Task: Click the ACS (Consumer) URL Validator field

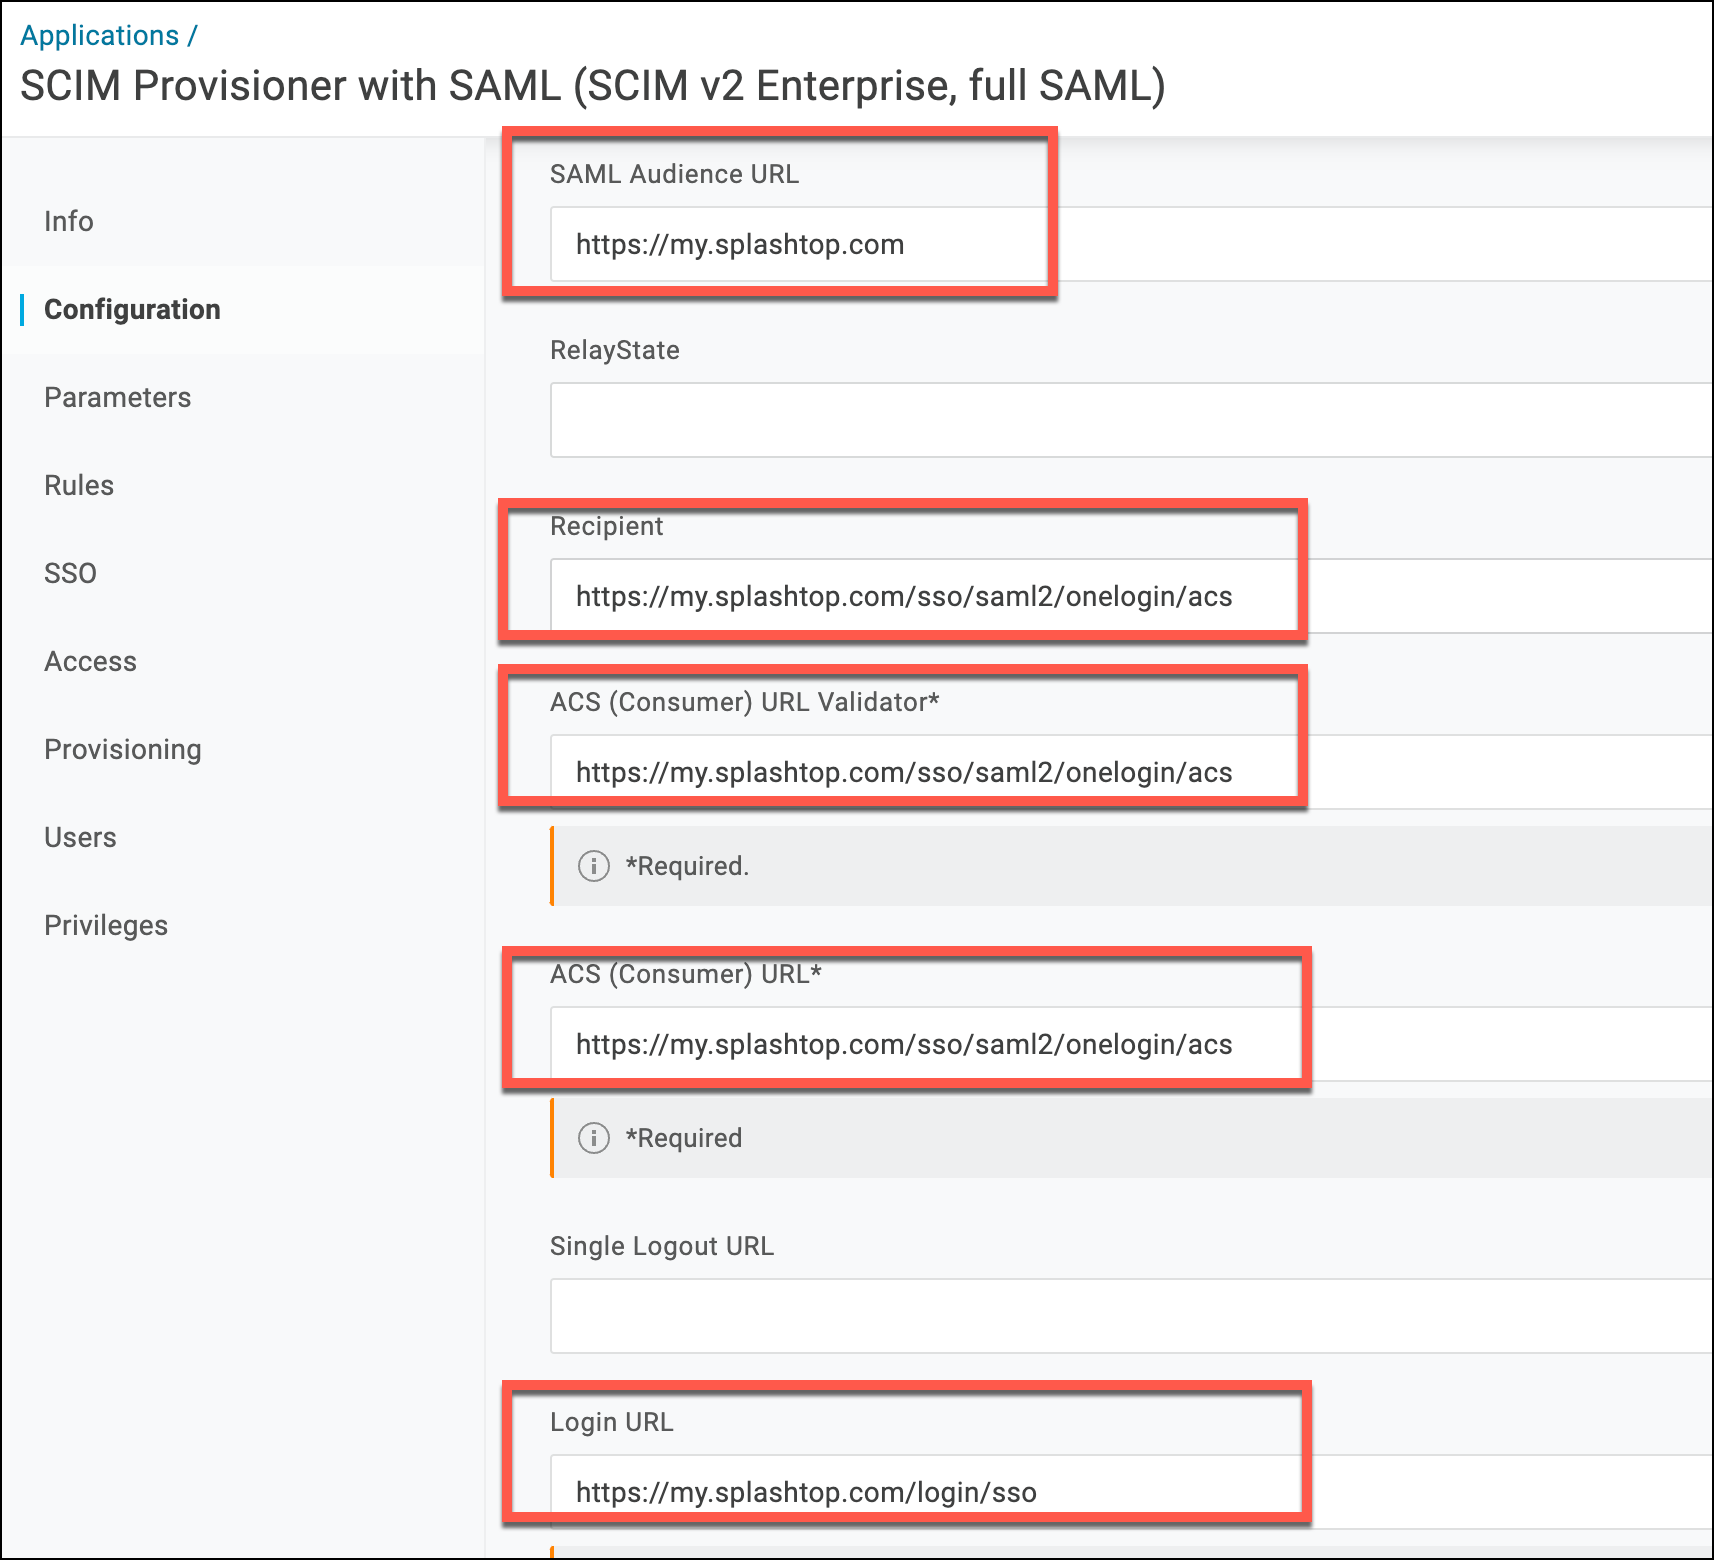Action: 1131,772
